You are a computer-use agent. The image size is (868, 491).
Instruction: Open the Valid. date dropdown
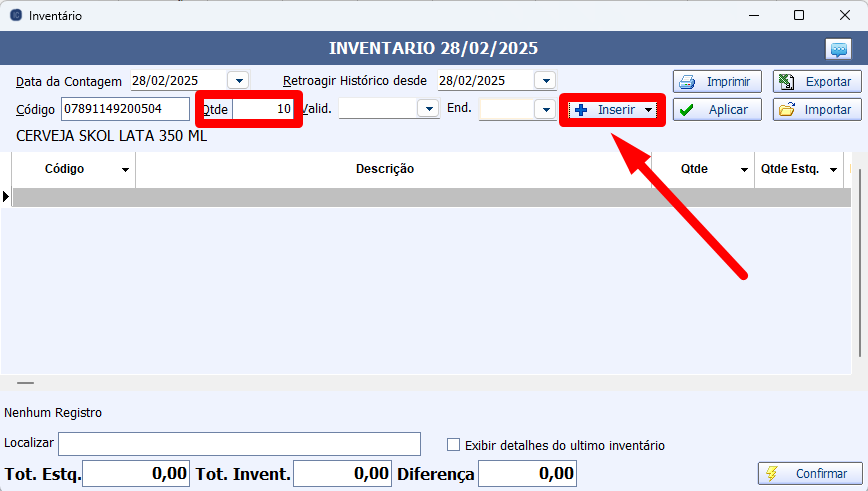429,109
